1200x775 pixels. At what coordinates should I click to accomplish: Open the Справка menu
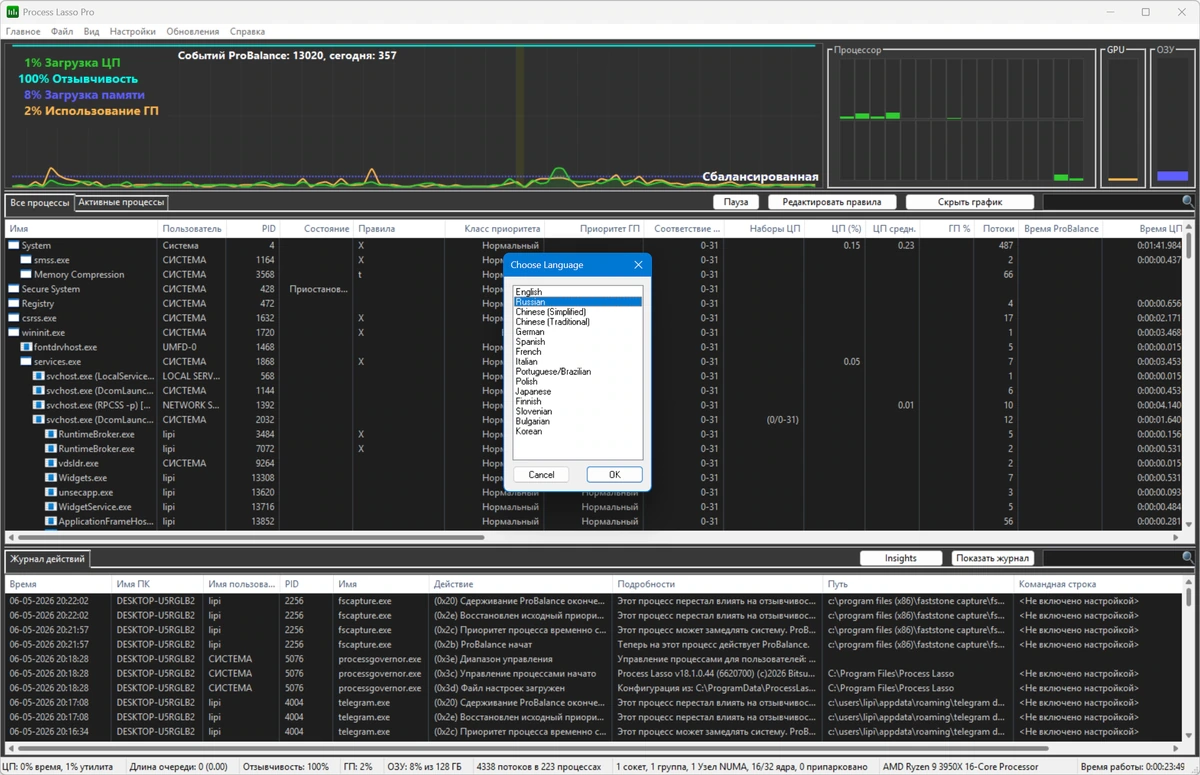coord(247,32)
